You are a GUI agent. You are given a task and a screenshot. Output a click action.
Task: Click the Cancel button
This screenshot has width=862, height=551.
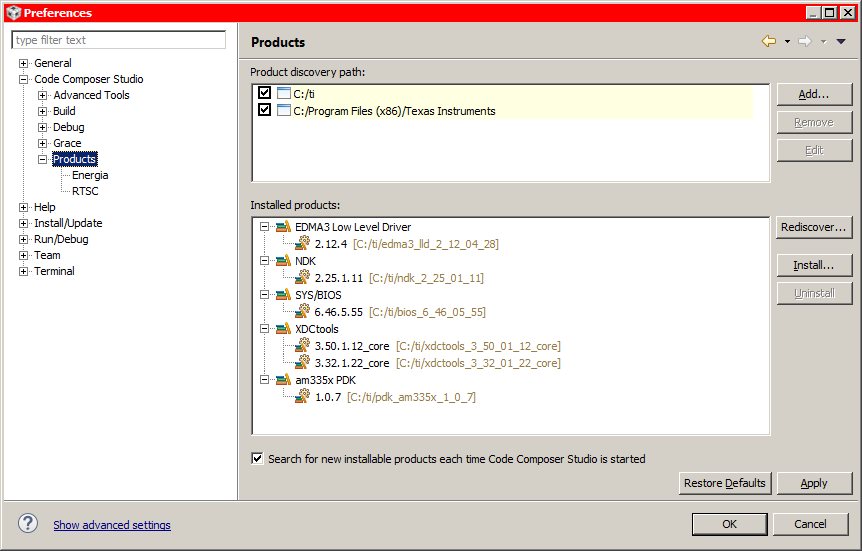pos(810,524)
